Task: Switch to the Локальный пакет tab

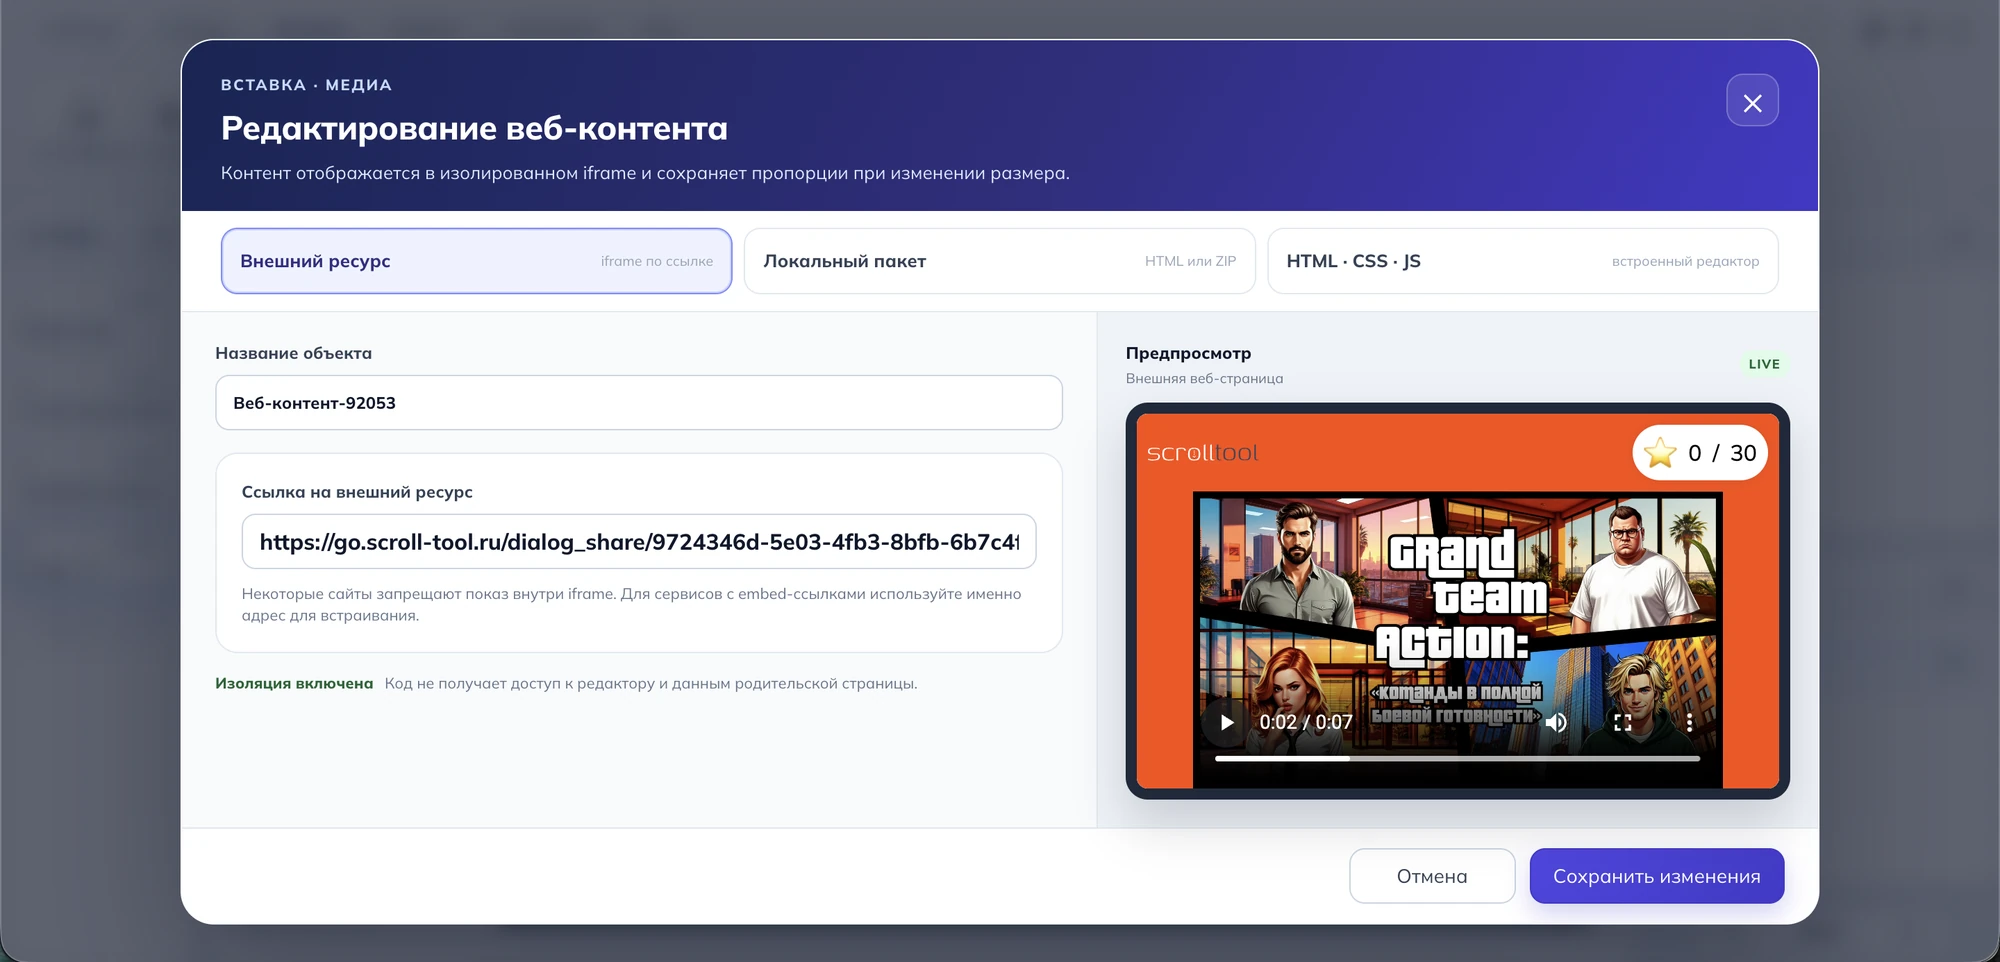Action: pos(999,261)
